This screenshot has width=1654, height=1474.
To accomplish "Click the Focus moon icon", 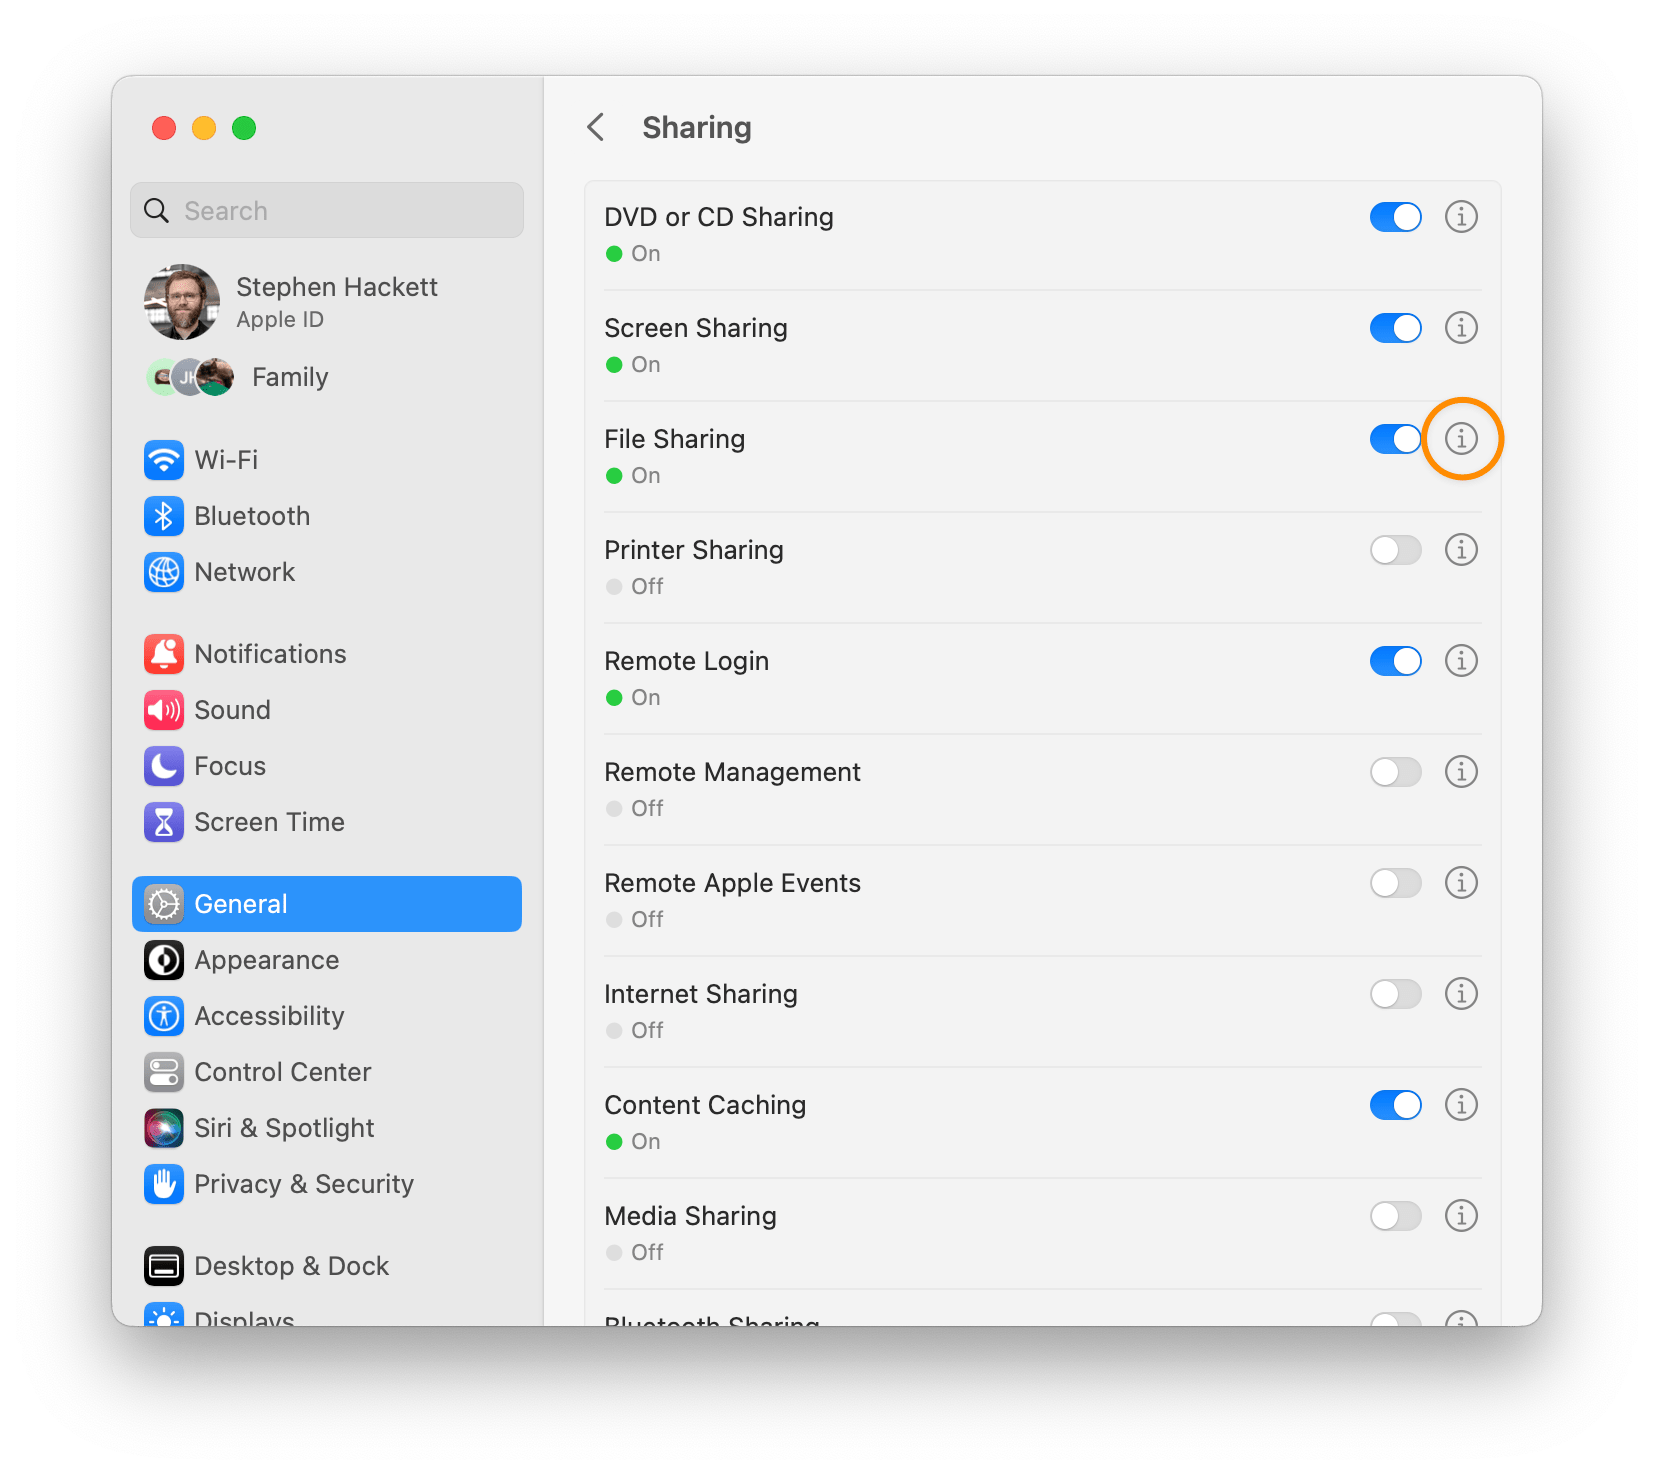I will (x=164, y=766).
